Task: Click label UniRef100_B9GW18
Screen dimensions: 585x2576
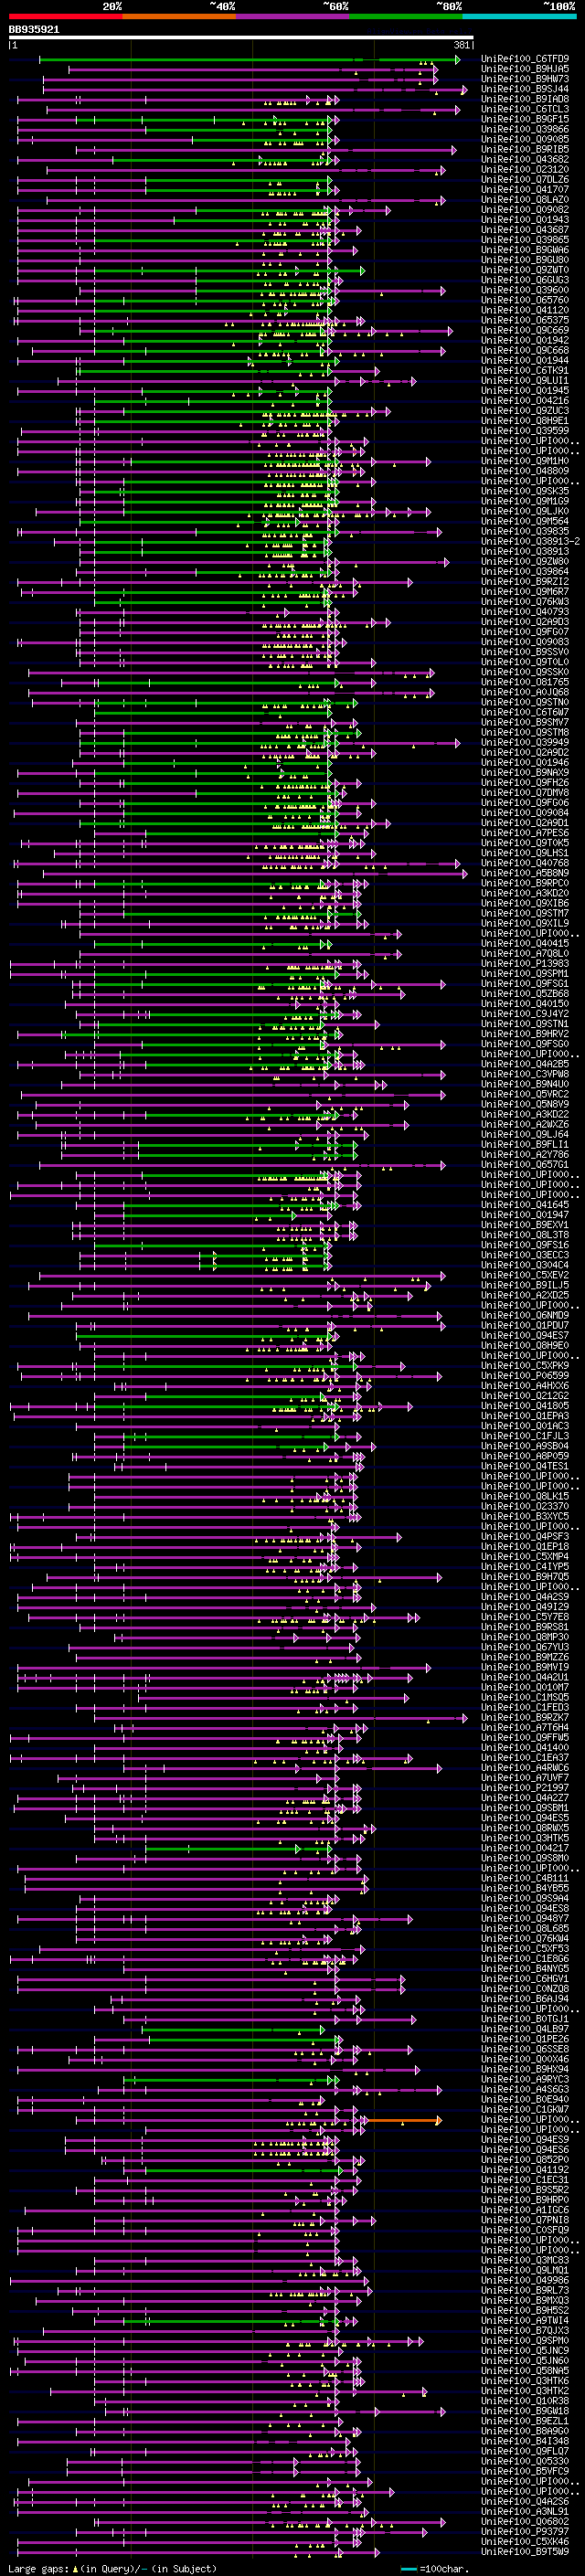Action: 525,2410
